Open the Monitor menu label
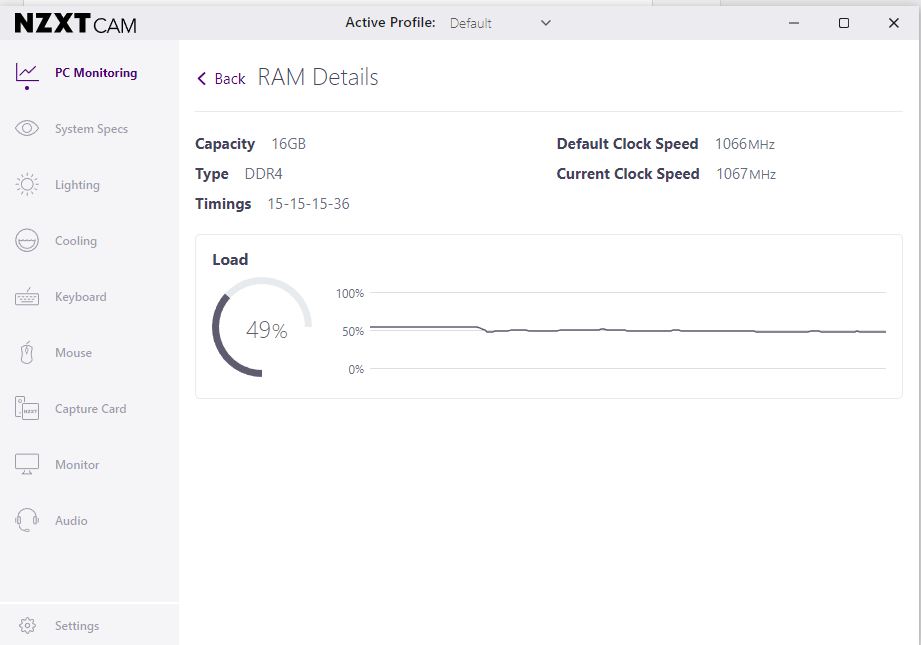 (x=77, y=464)
